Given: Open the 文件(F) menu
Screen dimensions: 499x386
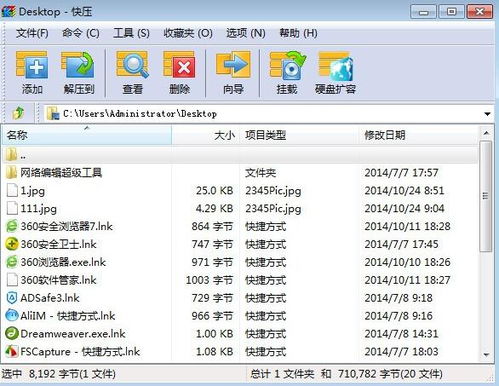Looking at the screenshot, I should click(x=32, y=33).
